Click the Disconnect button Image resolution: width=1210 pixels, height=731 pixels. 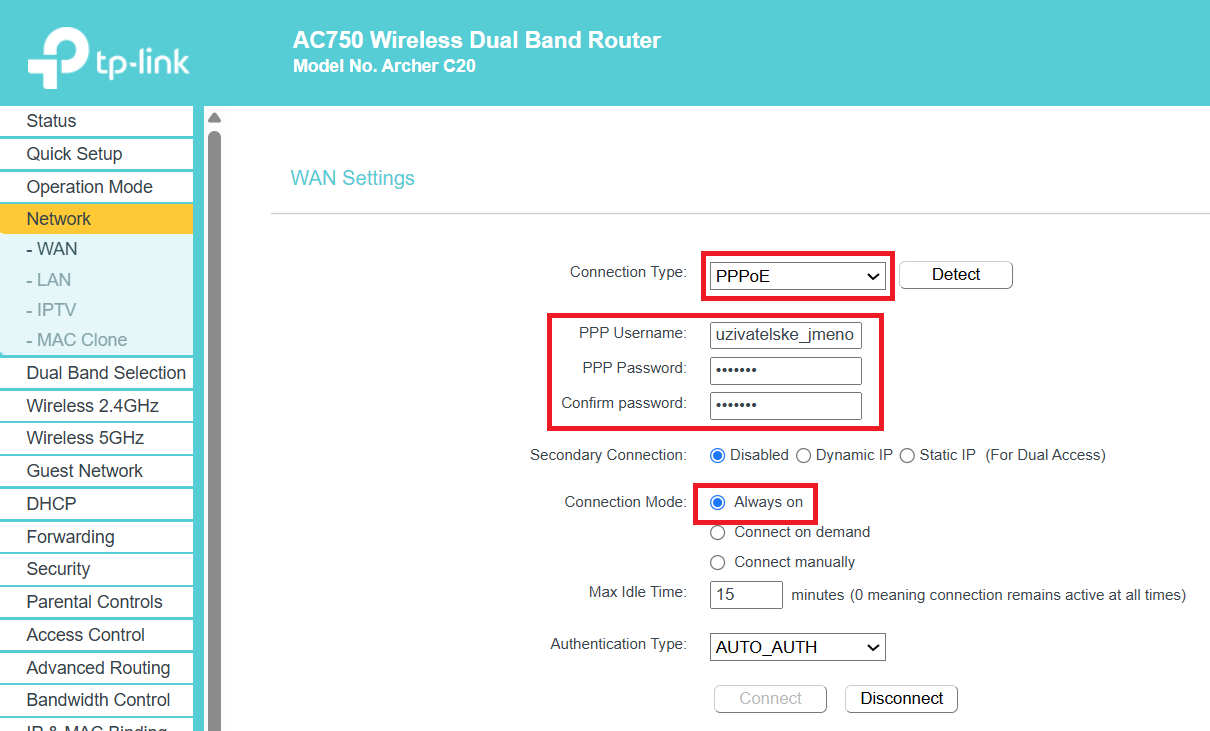pos(902,699)
